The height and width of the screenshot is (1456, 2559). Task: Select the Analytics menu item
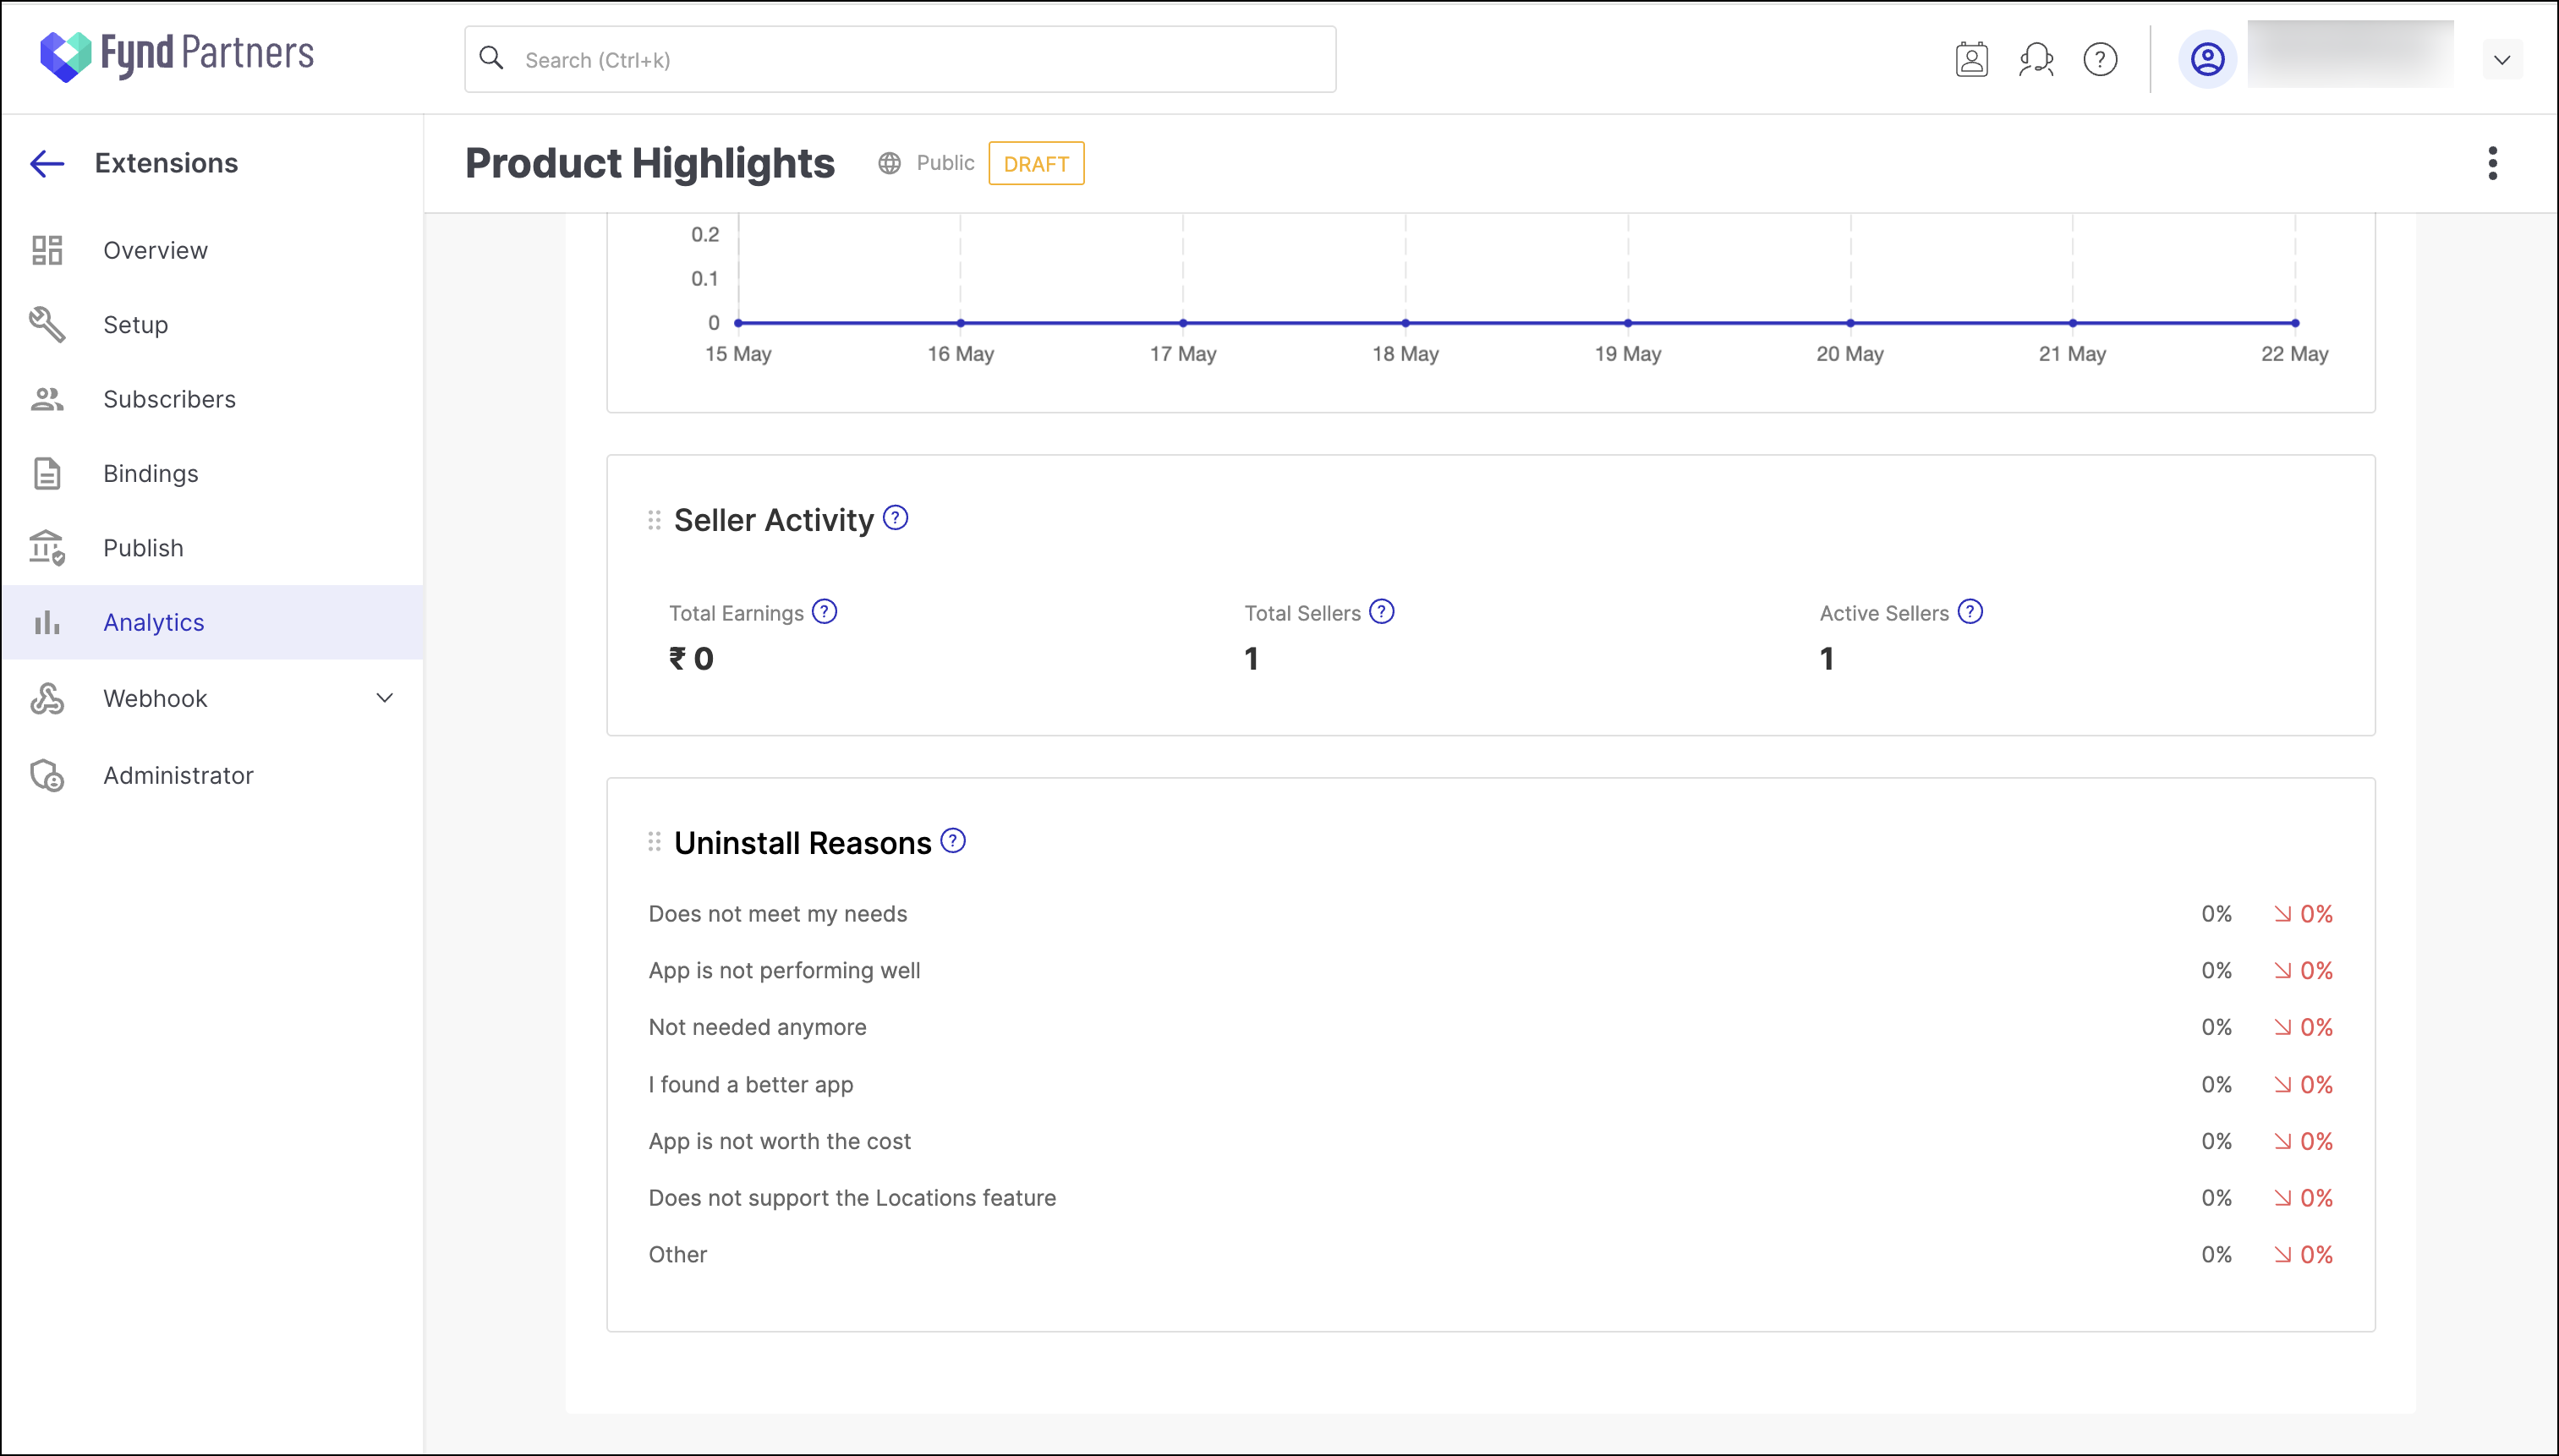pos(212,622)
